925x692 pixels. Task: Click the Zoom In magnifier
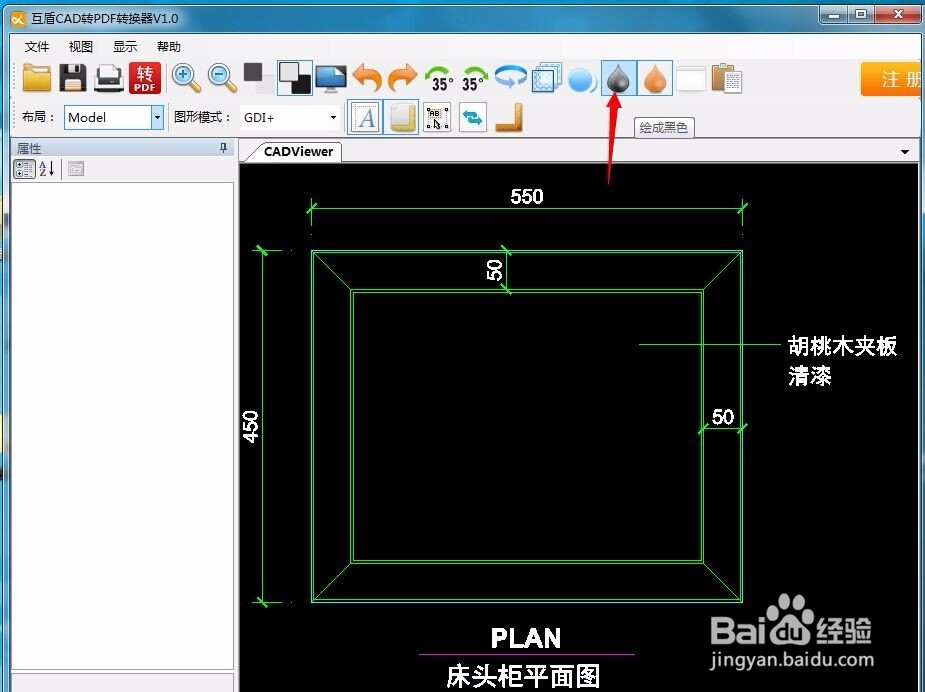point(186,78)
